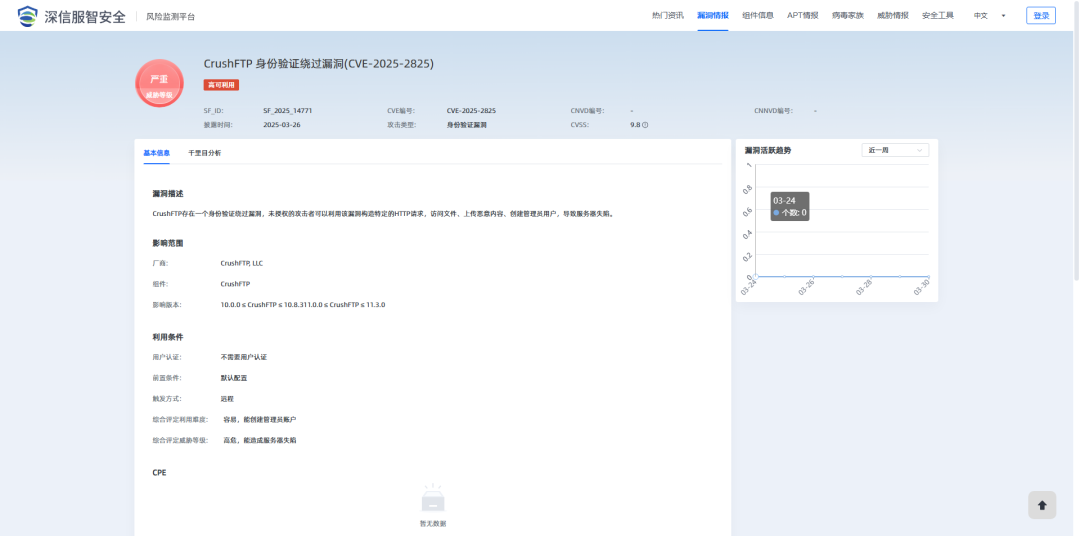Click the disclosure date 2025-03-26

tap(282, 125)
